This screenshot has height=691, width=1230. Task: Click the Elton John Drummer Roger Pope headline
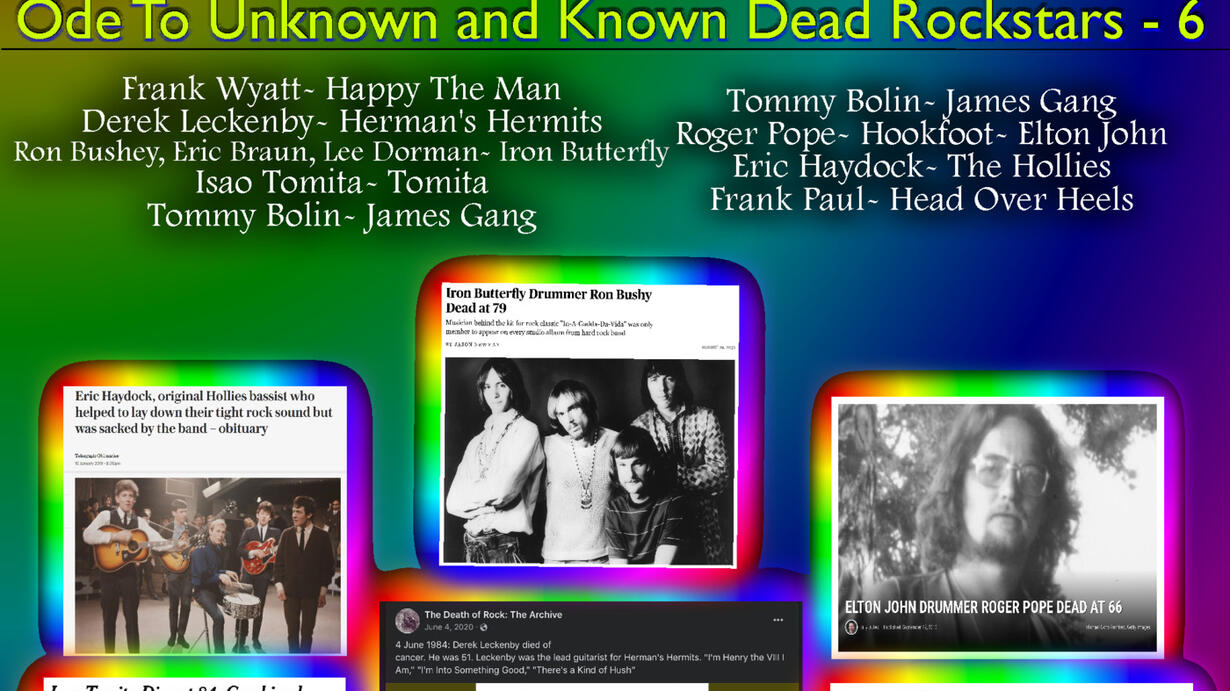(983, 607)
